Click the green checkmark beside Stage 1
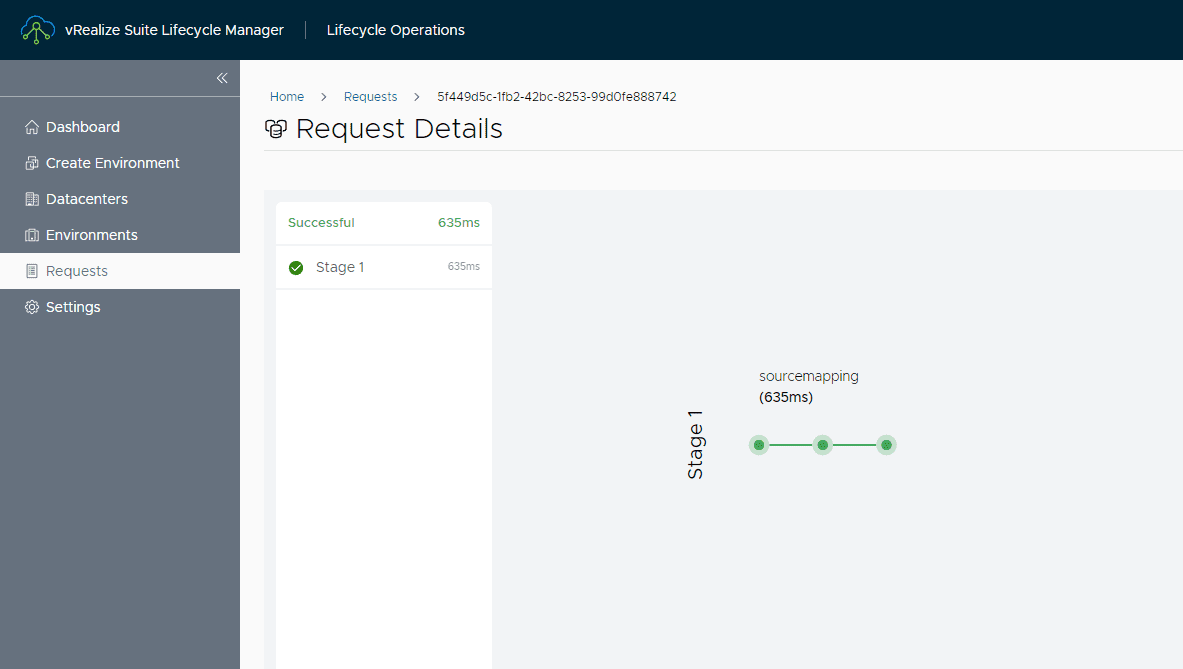Screen dimensions: 1183x669 (295, 268)
